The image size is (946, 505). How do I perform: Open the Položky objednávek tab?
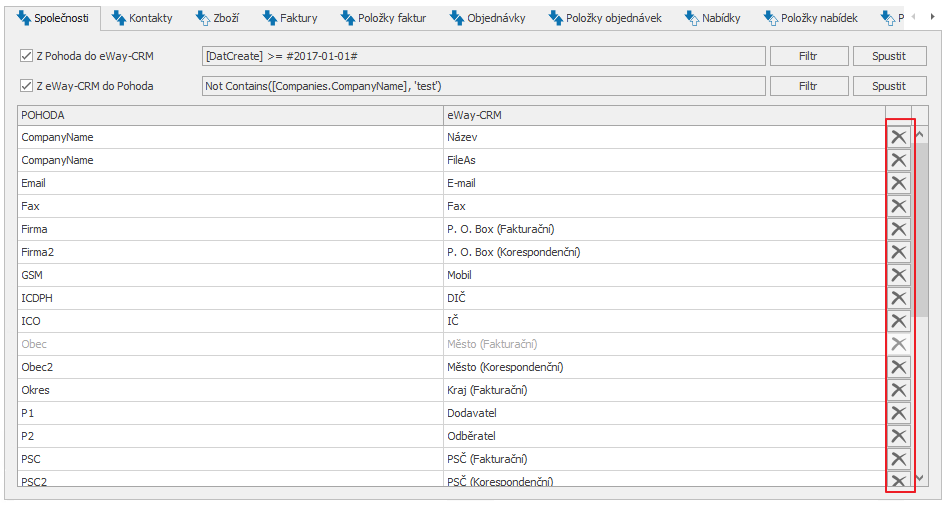(605, 18)
